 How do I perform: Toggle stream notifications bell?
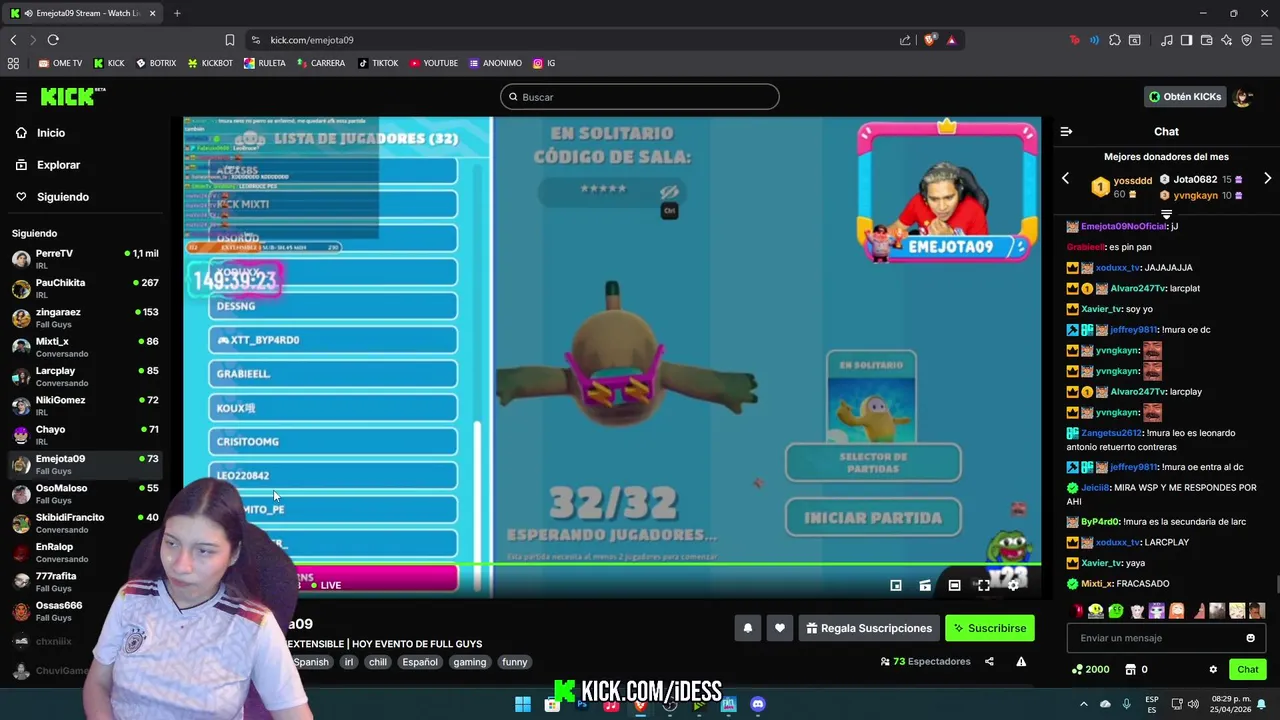coord(747,628)
